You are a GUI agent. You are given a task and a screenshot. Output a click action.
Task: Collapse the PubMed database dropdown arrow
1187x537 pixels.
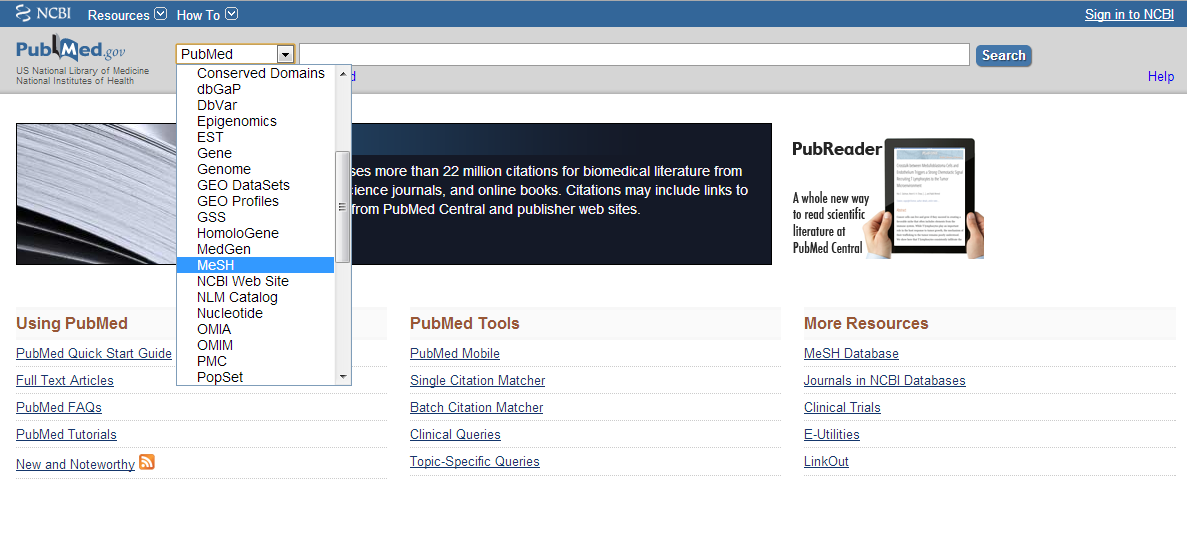(x=285, y=55)
